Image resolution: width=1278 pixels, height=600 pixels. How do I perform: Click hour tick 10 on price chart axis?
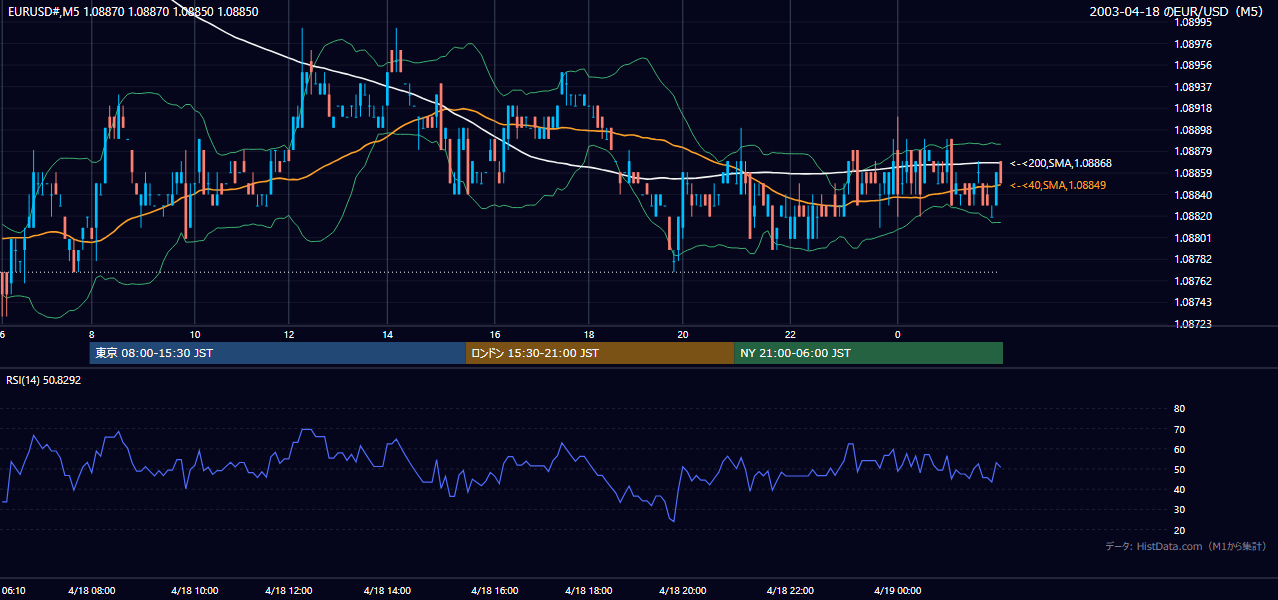(x=195, y=334)
